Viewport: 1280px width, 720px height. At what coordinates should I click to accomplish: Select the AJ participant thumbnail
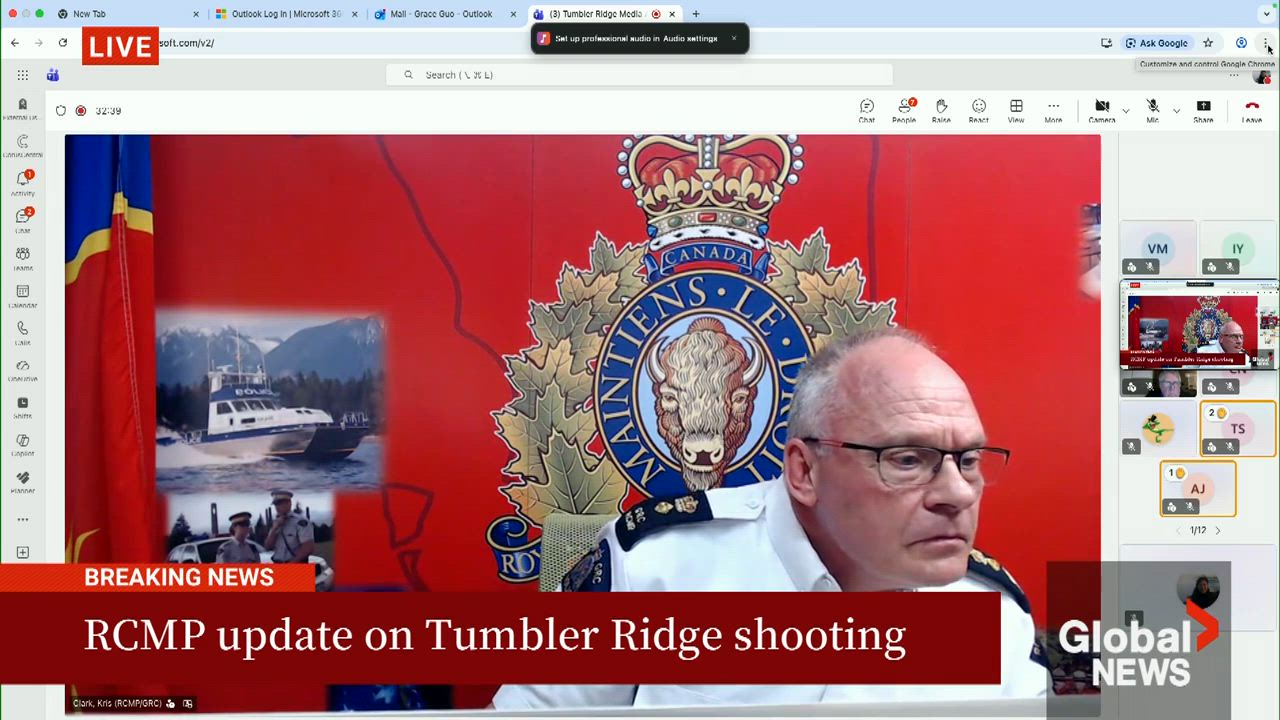tap(1198, 489)
